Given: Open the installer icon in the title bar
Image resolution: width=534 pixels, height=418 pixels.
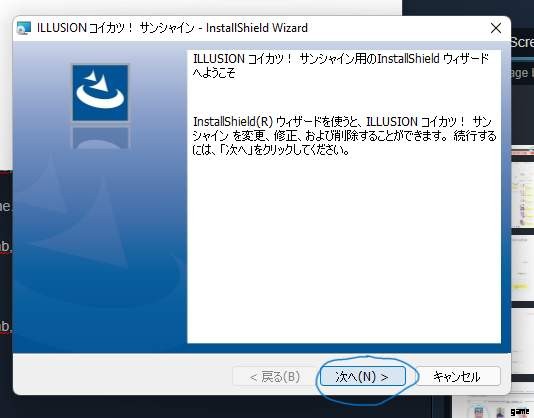Looking at the screenshot, I should [24, 28].
